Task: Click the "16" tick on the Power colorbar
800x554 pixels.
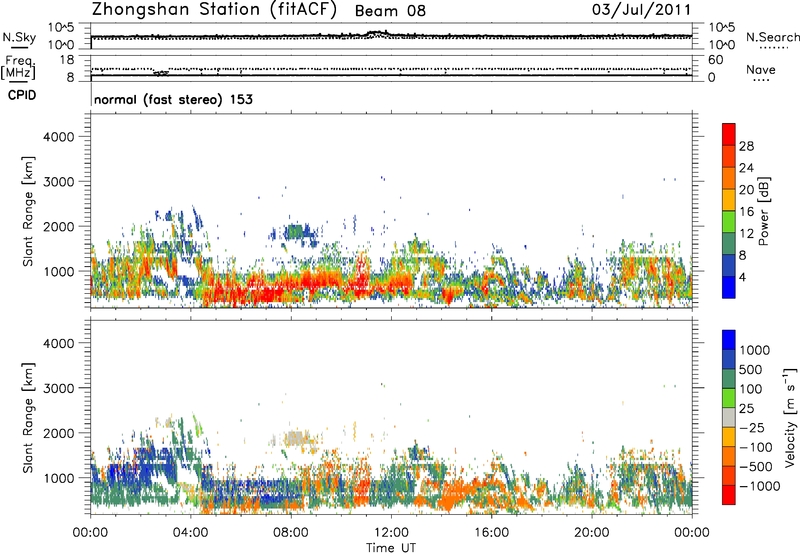Action: pyautogui.click(x=746, y=212)
